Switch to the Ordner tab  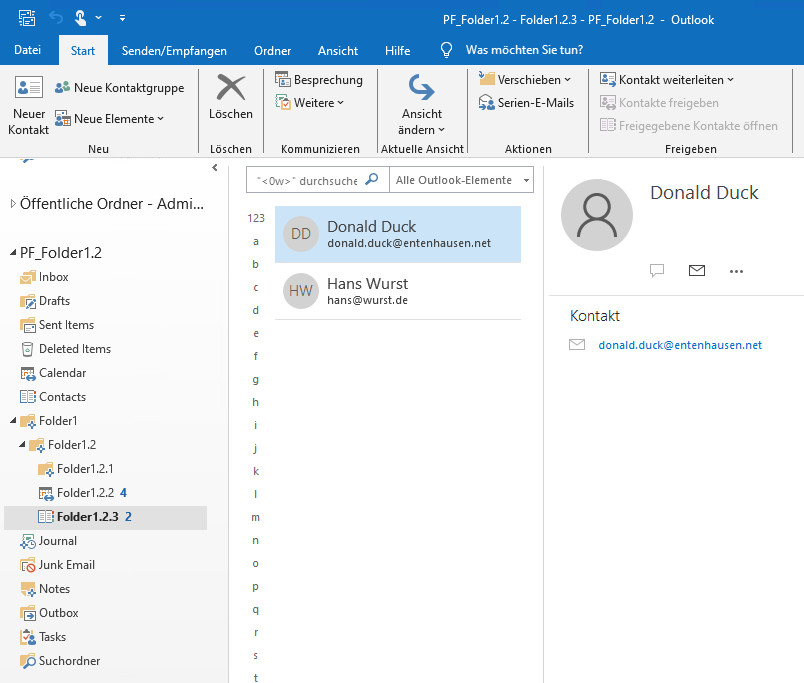[x=272, y=50]
